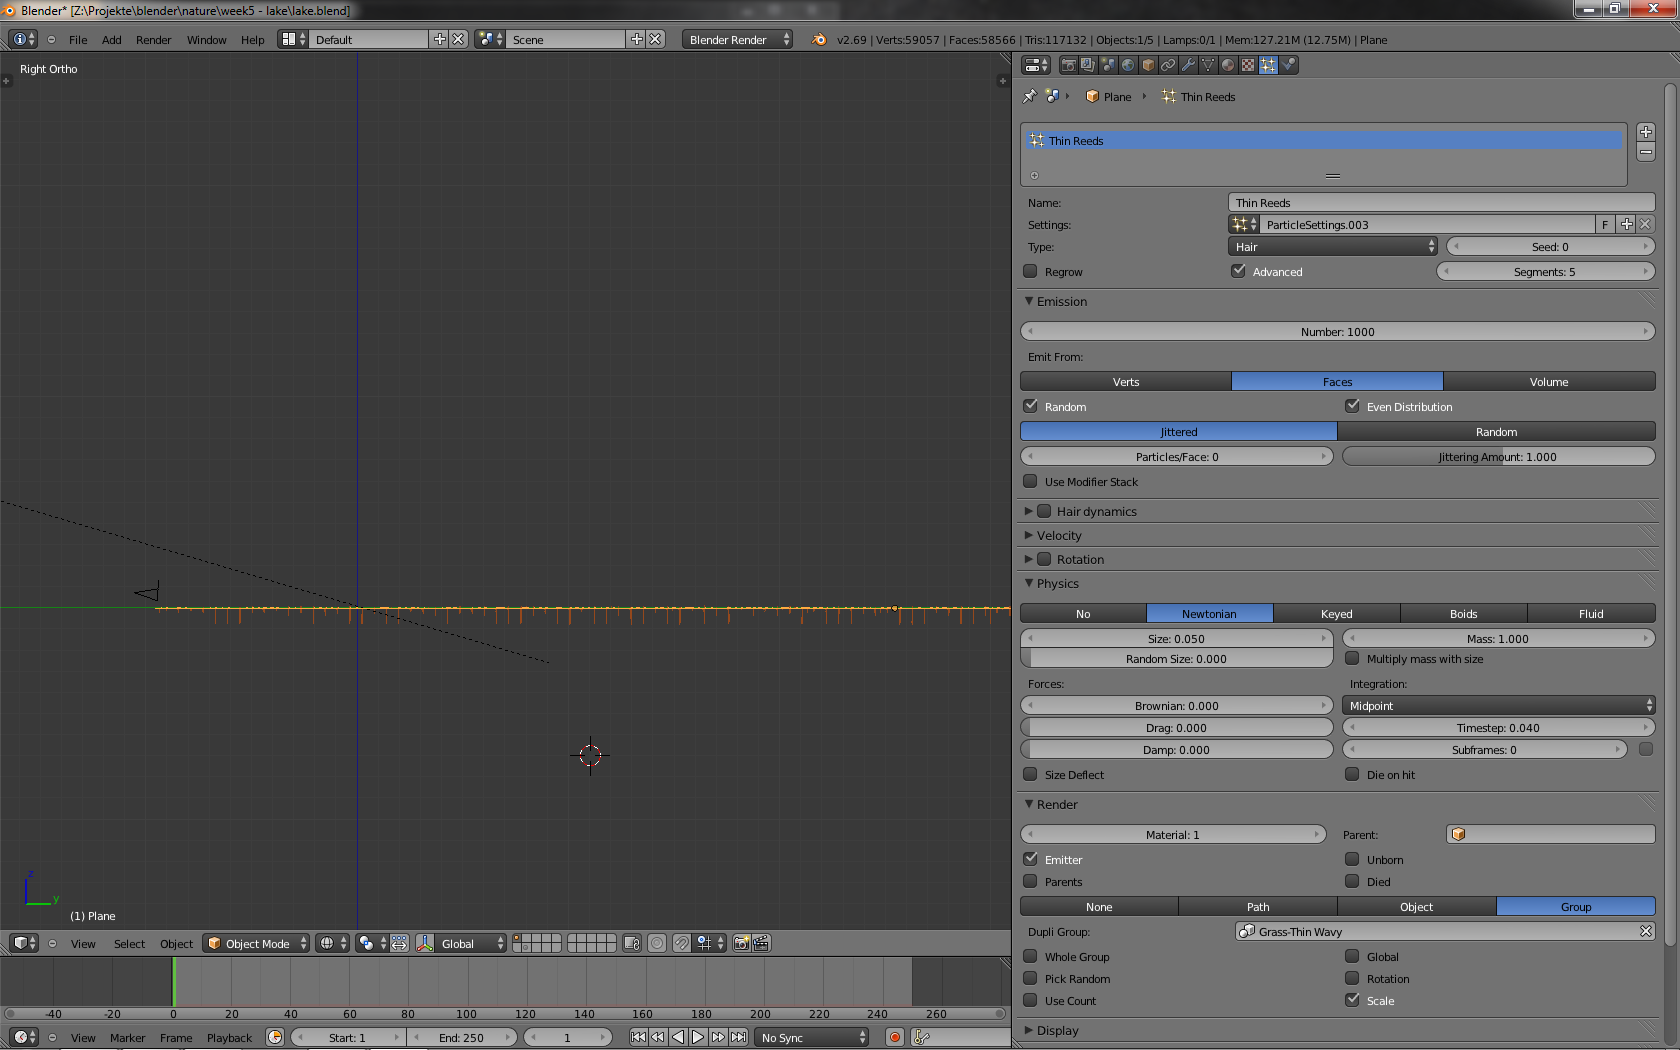Open the Object properties cube tab
The height and width of the screenshot is (1050, 1680).
coord(1148,65)
